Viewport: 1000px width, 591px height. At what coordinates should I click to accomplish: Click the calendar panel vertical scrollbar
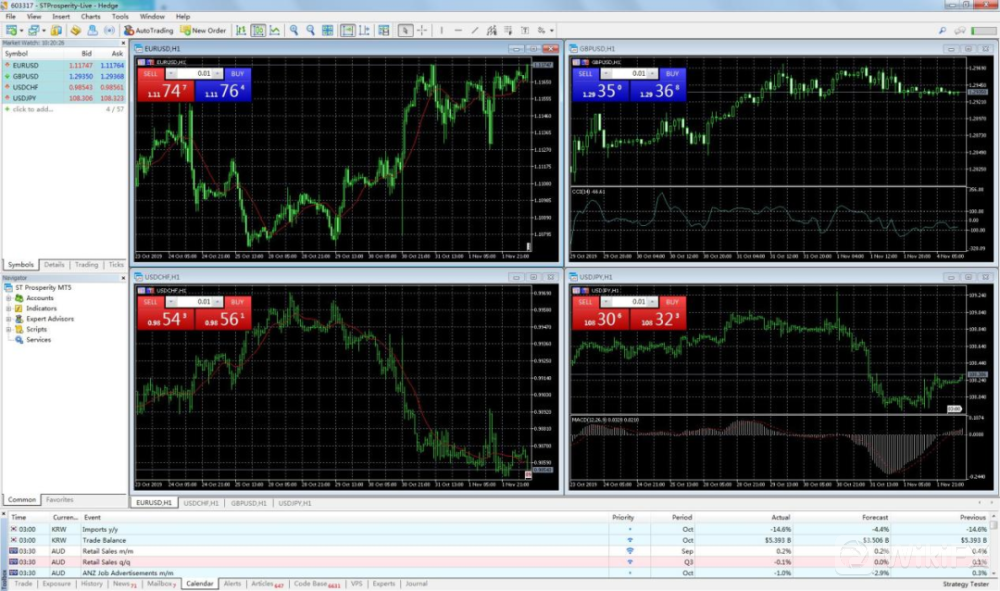(994, 545)
